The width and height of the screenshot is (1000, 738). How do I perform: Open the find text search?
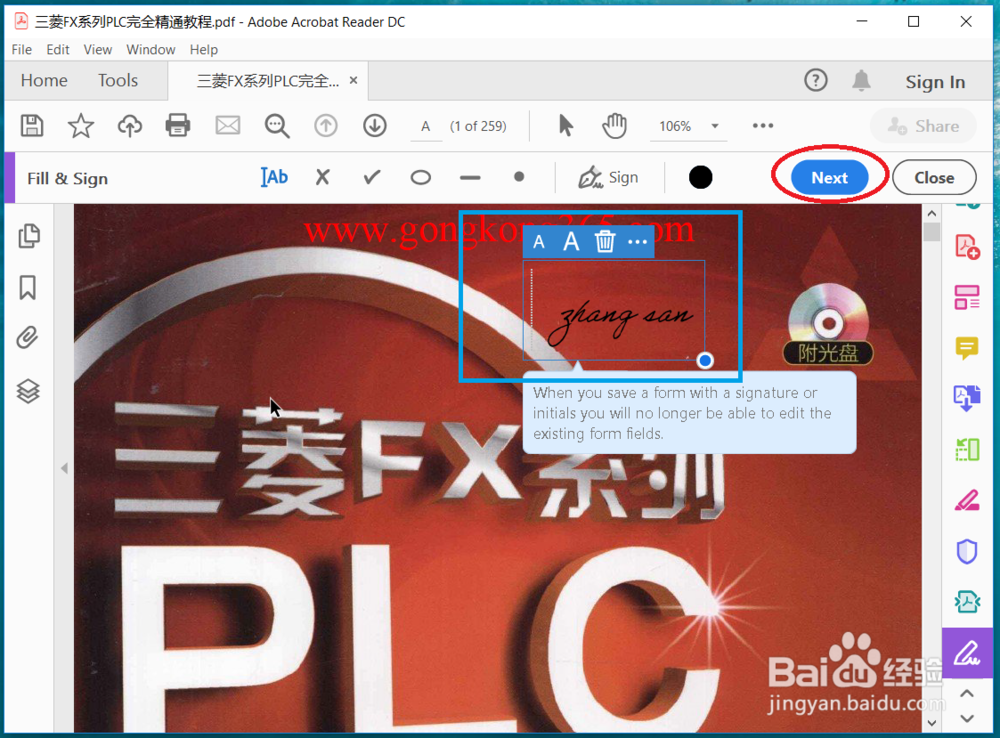277,126
